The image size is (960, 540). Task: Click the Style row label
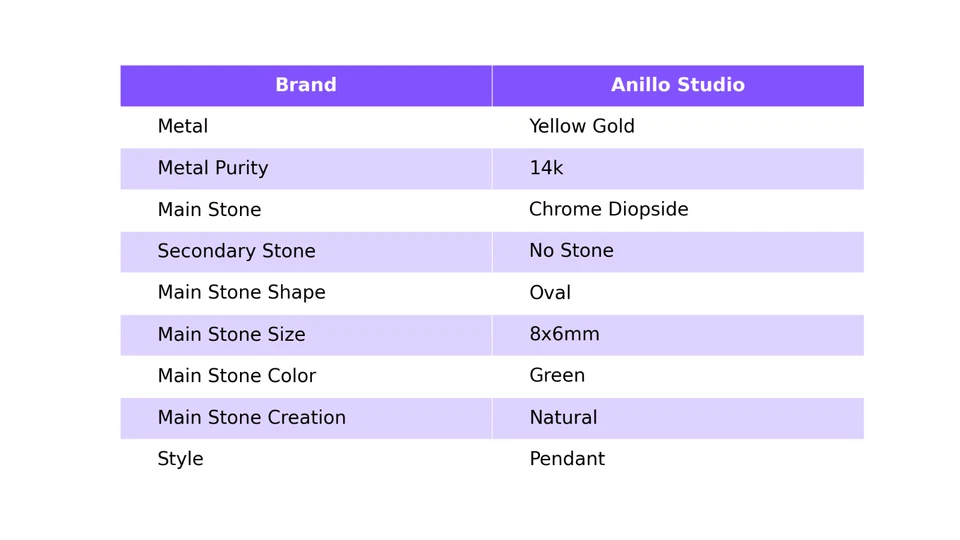(180, 460)
